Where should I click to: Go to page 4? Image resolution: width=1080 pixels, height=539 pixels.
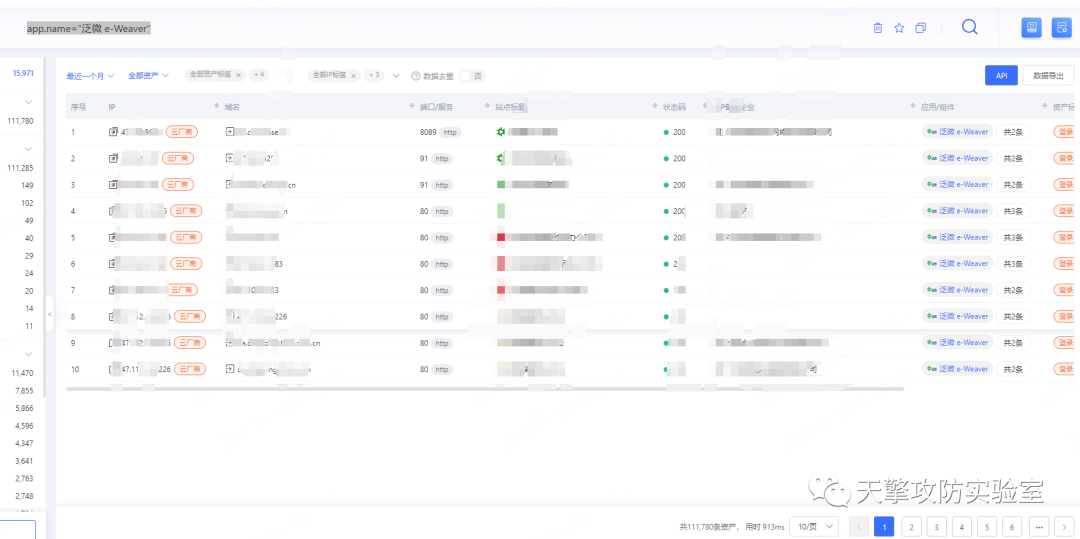[x=962, y=527]
